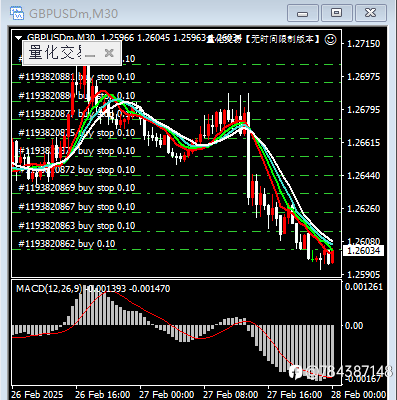Click the 0.001261 MACD scale value
This screenshot has height=400, width=397.
click(x=364, y=287)
